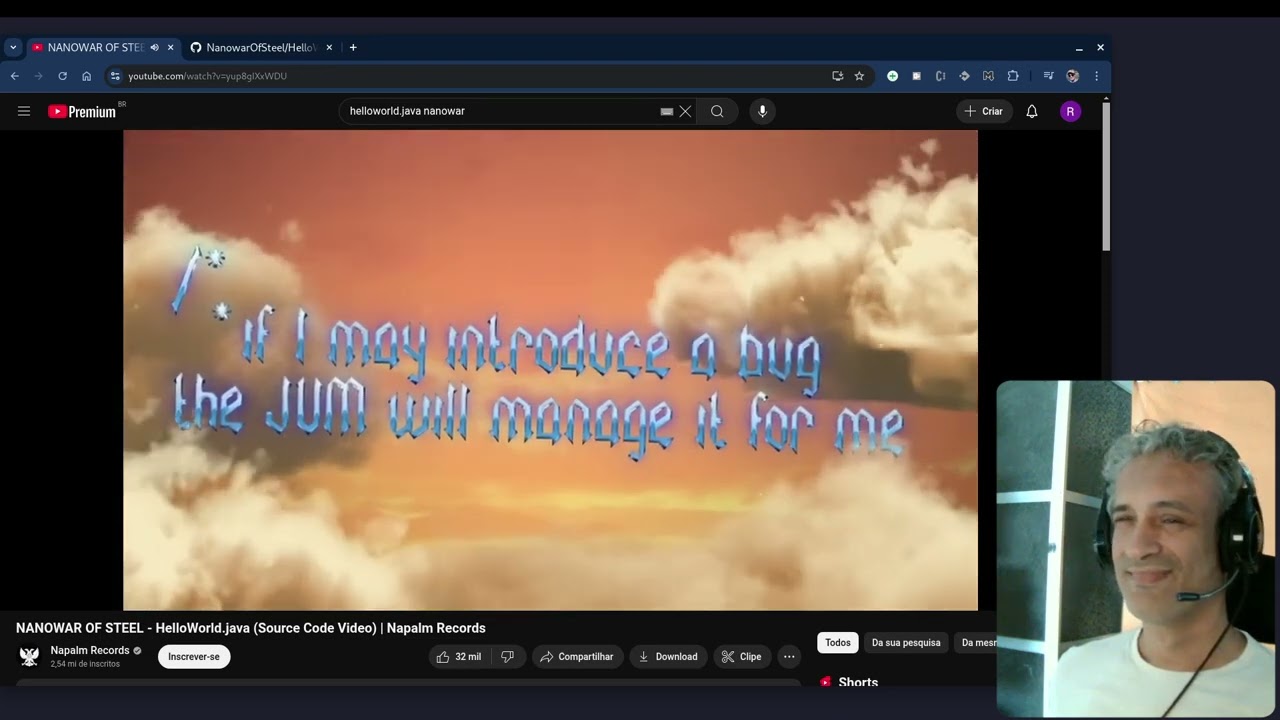Share the video using Compartilhar
Image resolution: width=1280 pixels, height=720 pixels.
(577, 656)
